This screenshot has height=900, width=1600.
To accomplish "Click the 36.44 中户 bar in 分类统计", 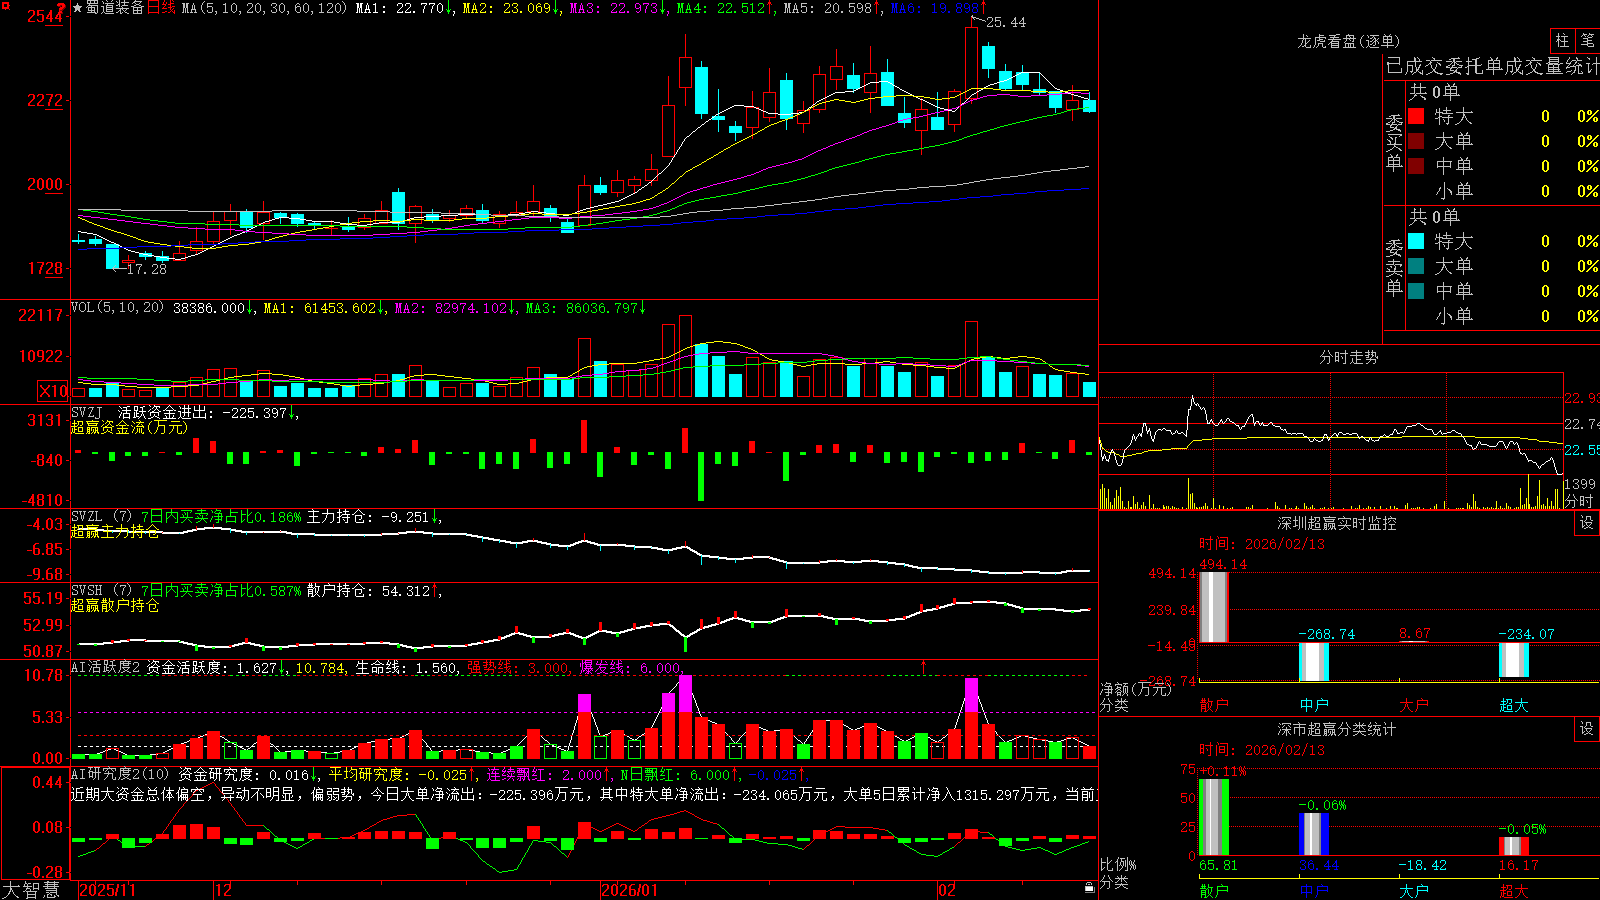I will click(x=1314, y=834).
